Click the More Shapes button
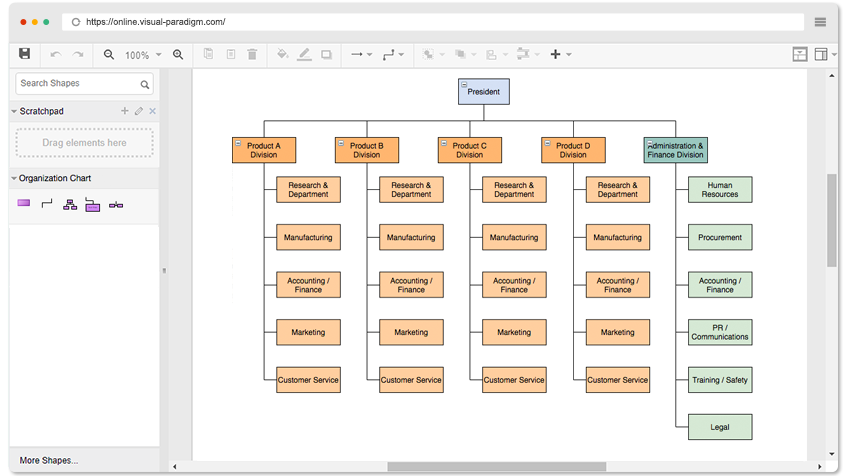 click(48, 460)
